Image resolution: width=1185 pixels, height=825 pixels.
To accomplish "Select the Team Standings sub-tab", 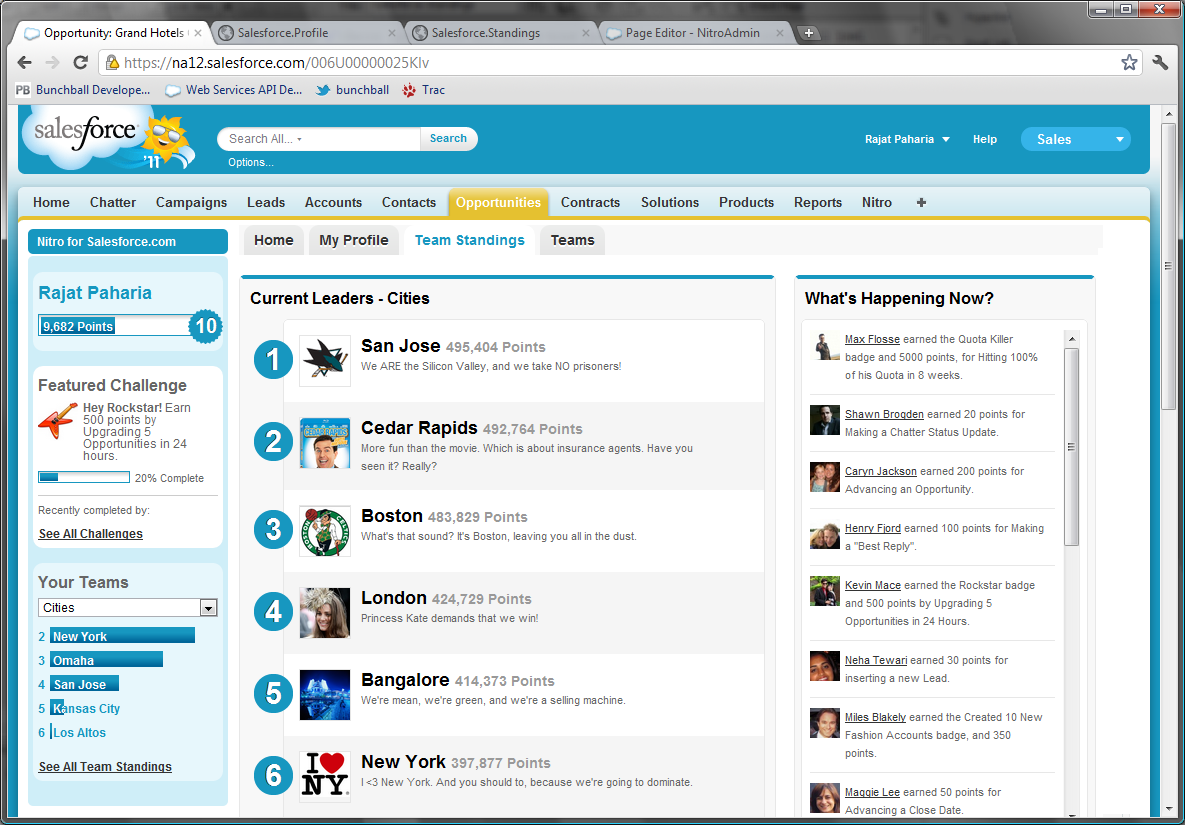I will [469, 240].
